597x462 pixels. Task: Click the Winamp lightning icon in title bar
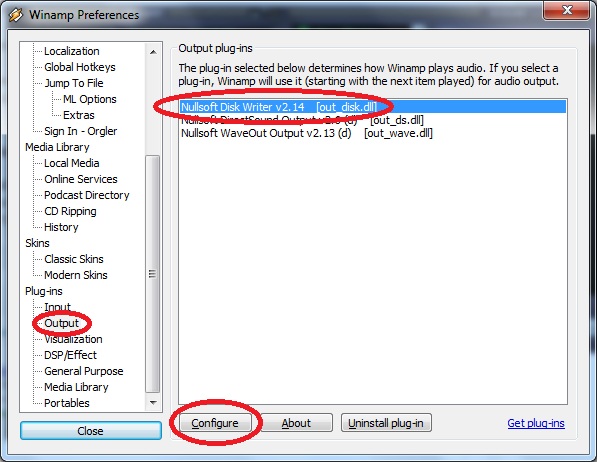pos(16,15)
